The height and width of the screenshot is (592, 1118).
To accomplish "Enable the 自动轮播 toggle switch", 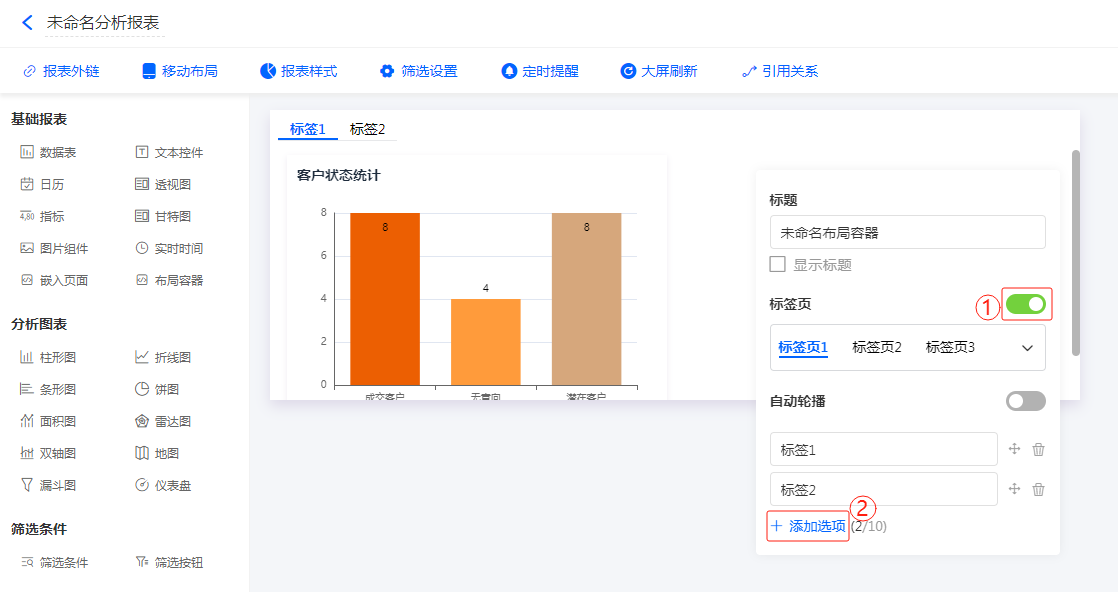I will pyautogui.click(x=1025, y=401).
